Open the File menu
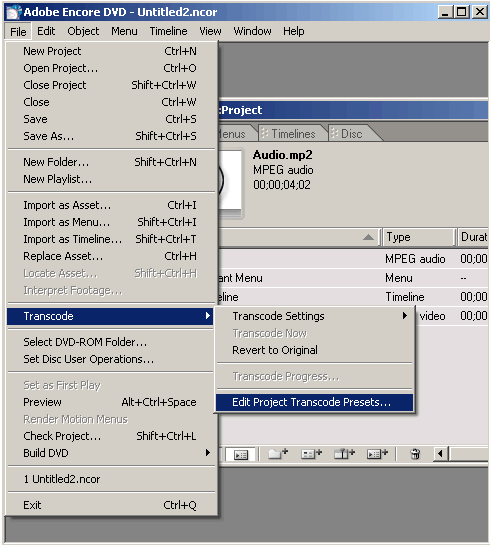 tap(18, 32)
